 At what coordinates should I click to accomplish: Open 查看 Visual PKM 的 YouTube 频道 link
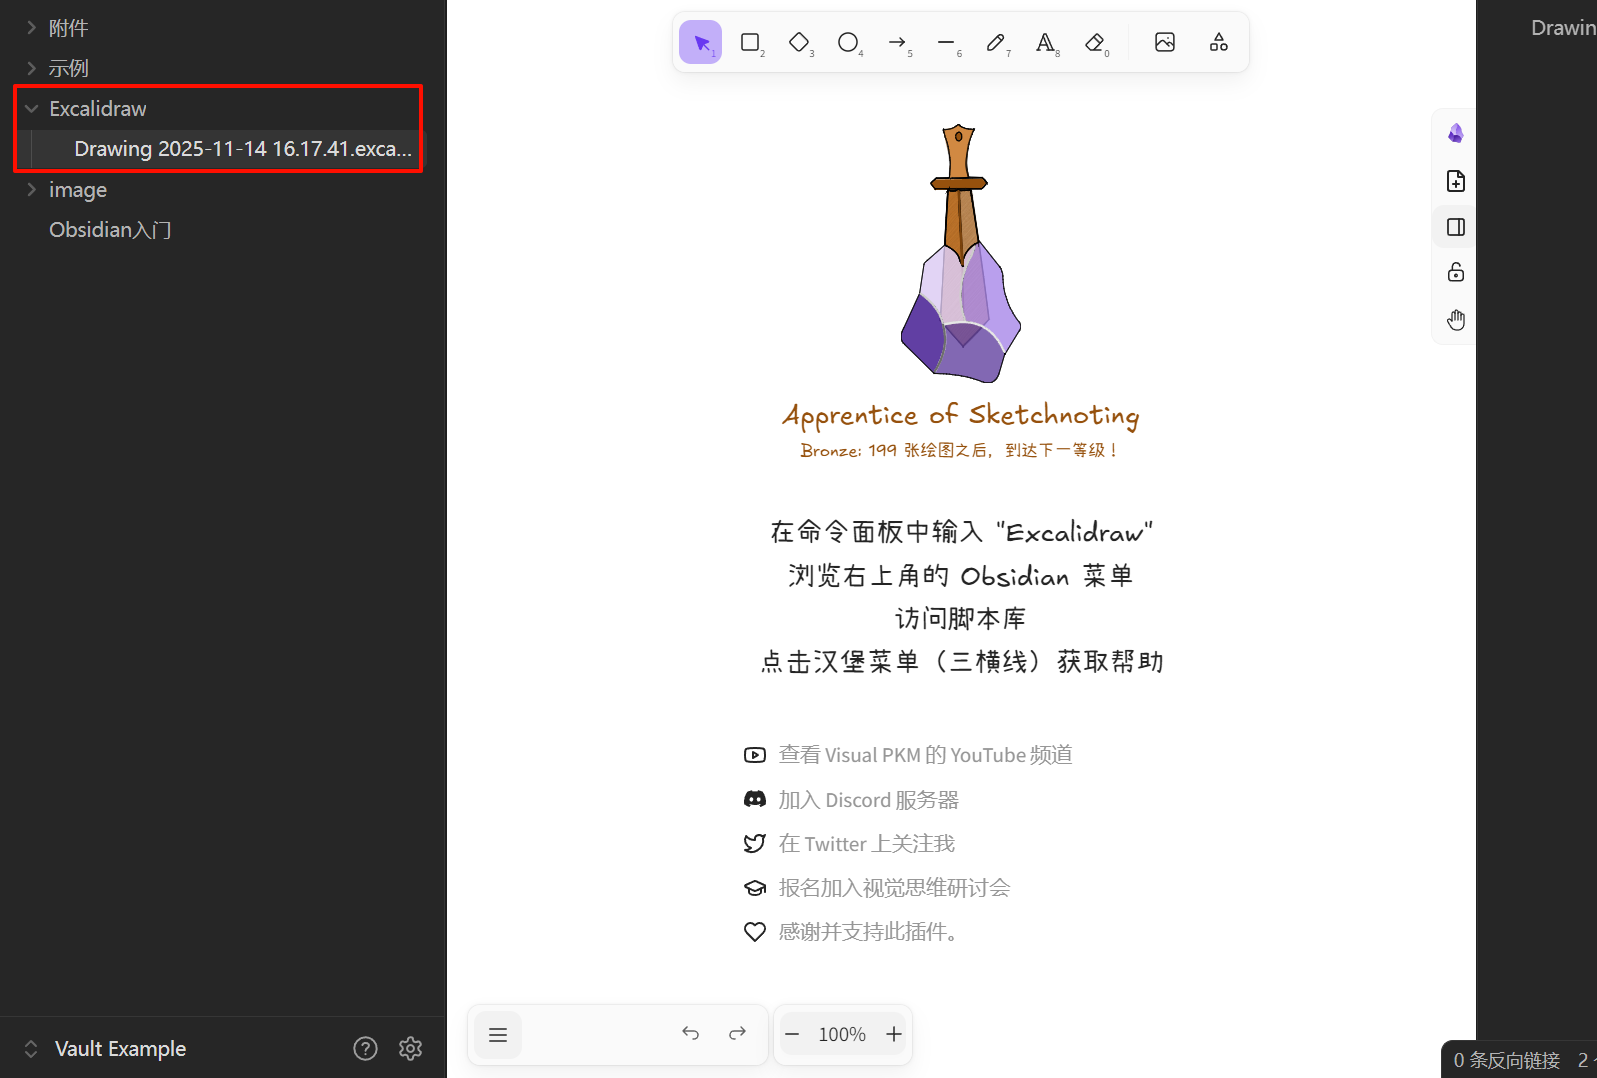[x=908, y=755]
